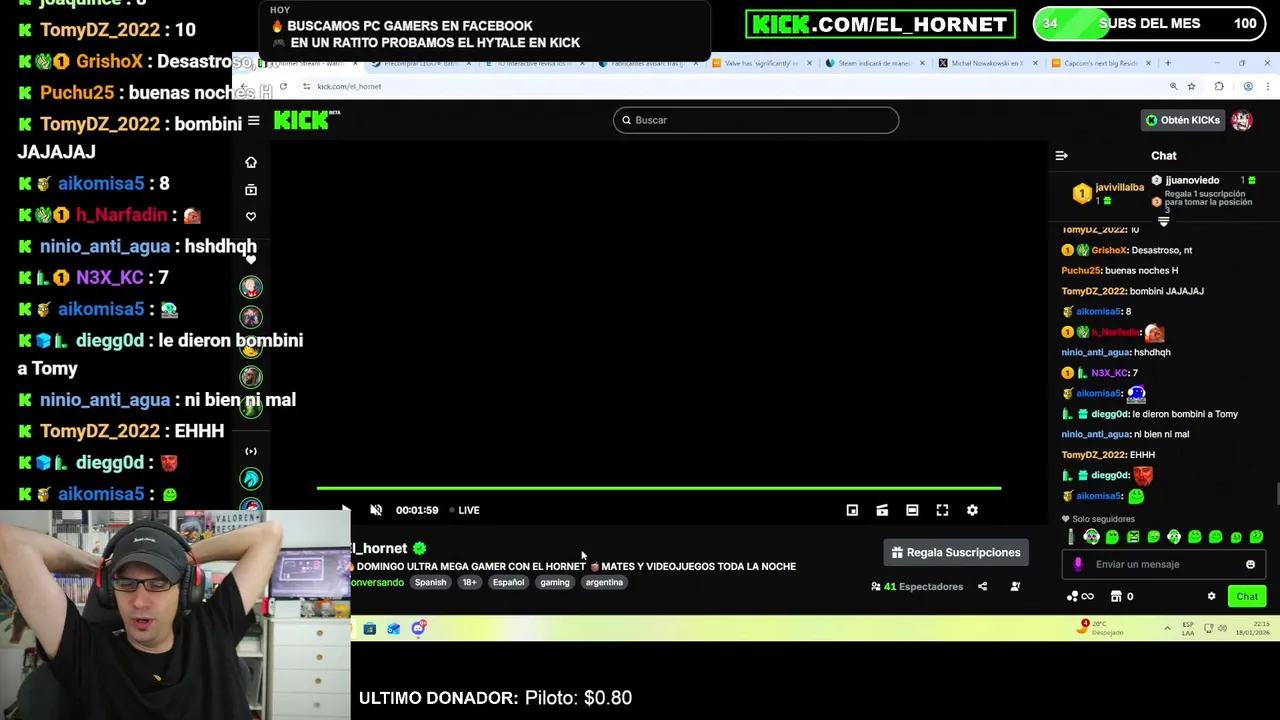The height and width of the screenshot is (720, 1280).
Task: Expand gift leaderboard chevron in chat
Action: pyautogui.click(x=1163, y=222)
